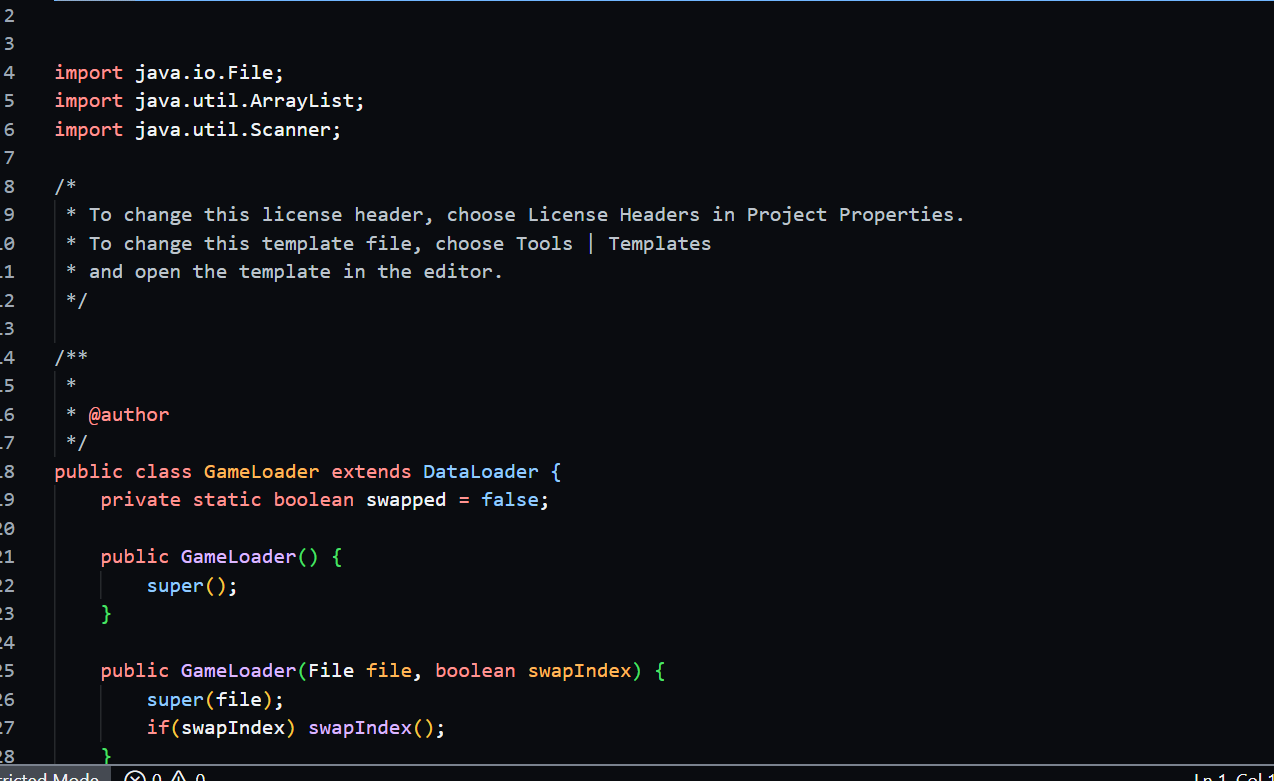Click the extends keyword in class declaration
The image size is (1274, 781).
point(371,471)
